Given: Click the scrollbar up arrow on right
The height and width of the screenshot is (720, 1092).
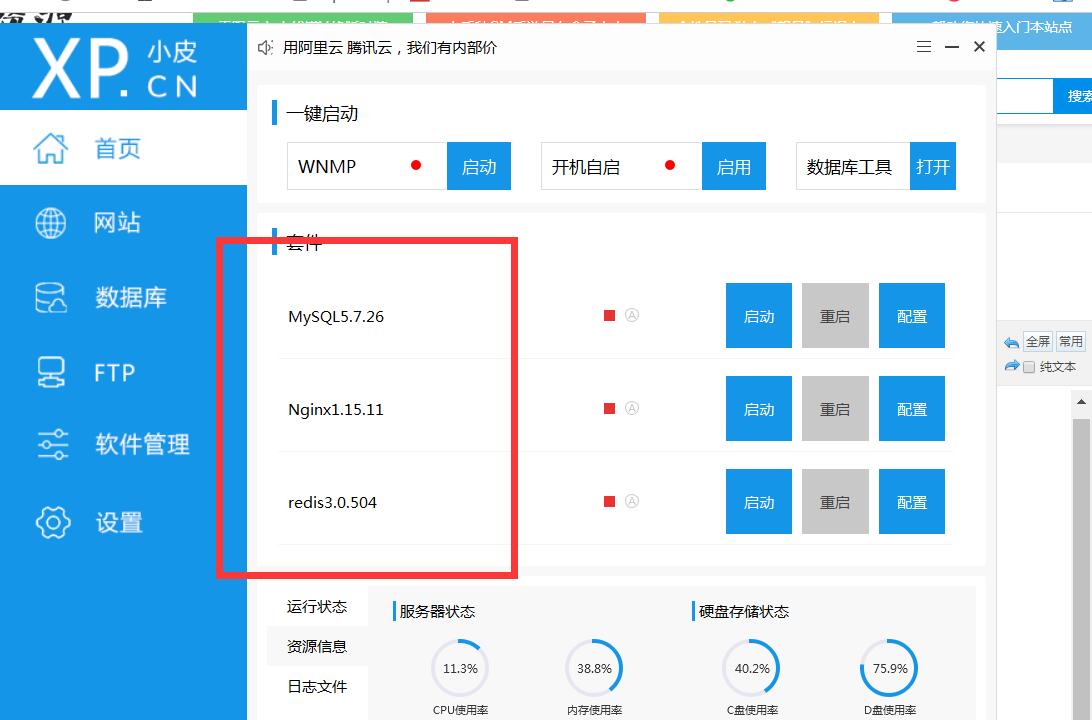Looking at the screenshot, I should (1081, 402).
